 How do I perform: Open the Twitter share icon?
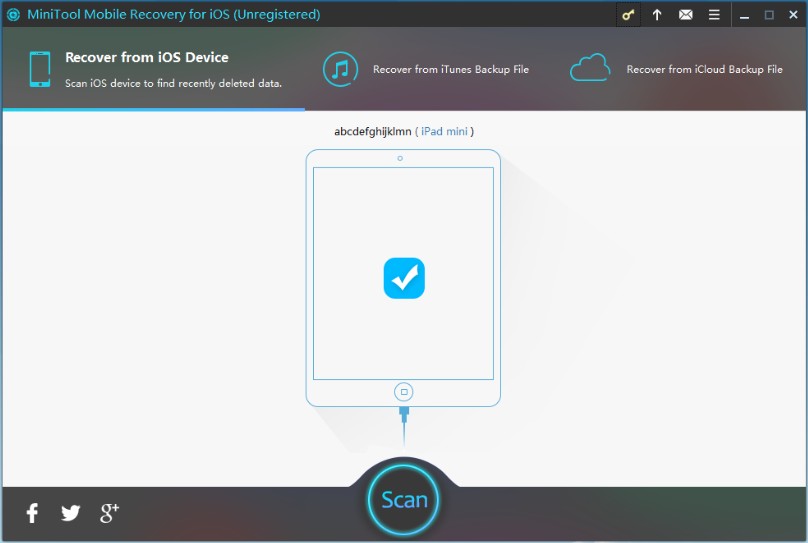point(71,513)
